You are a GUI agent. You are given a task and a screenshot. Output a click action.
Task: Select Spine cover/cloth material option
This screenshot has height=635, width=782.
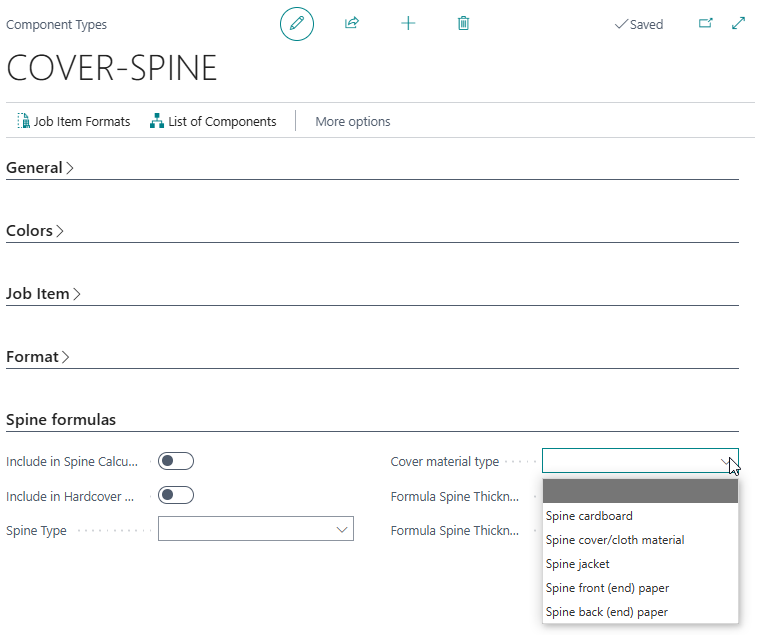coord(640,540)
